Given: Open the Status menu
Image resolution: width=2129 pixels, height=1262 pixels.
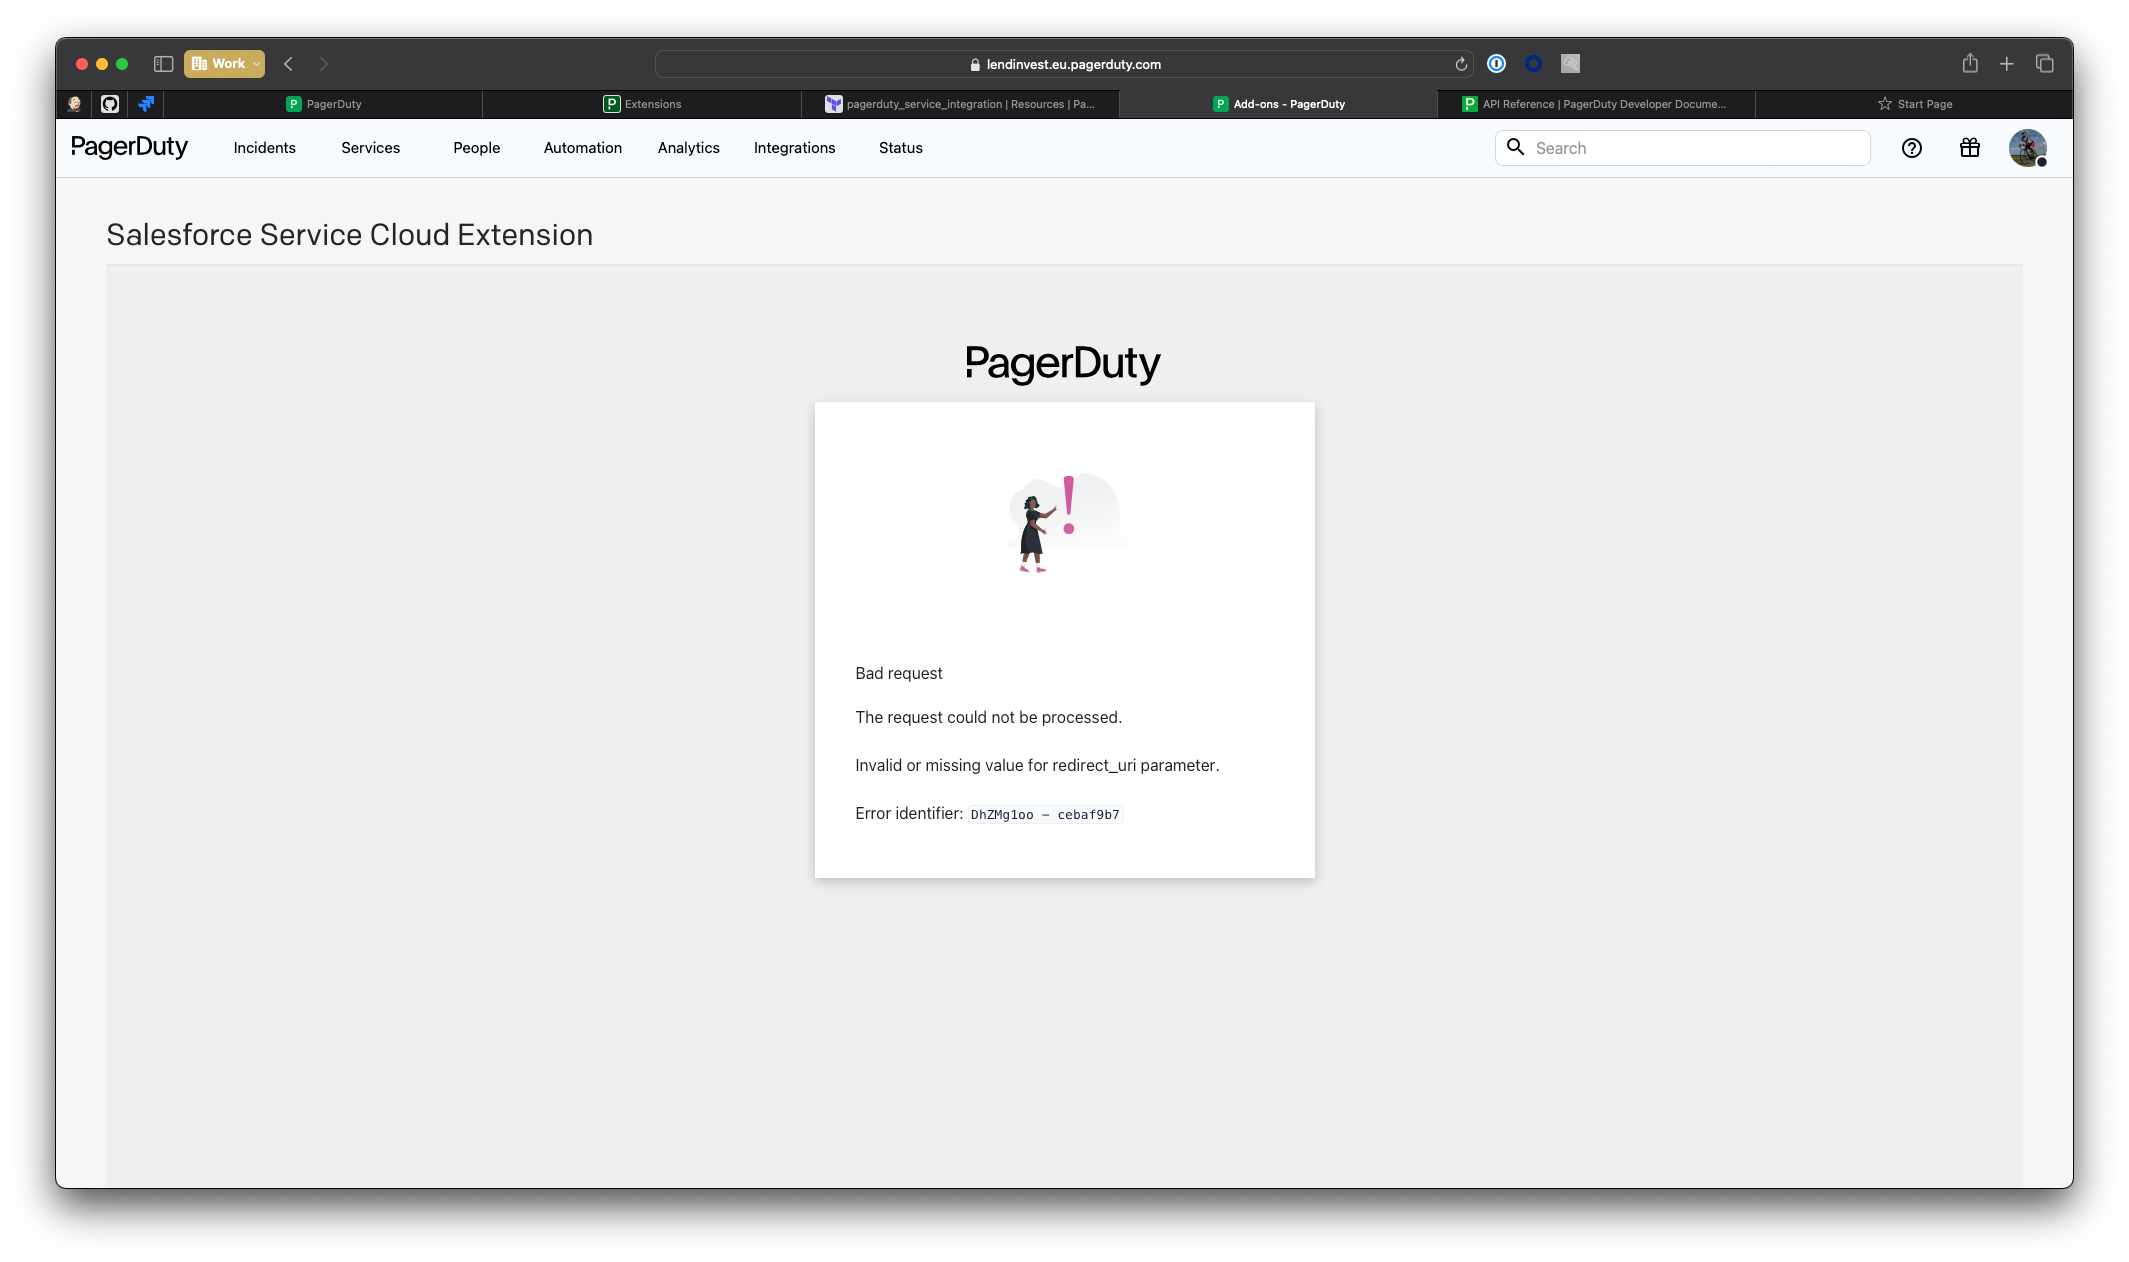Looking at the screenshot, I should click(900, 148).
